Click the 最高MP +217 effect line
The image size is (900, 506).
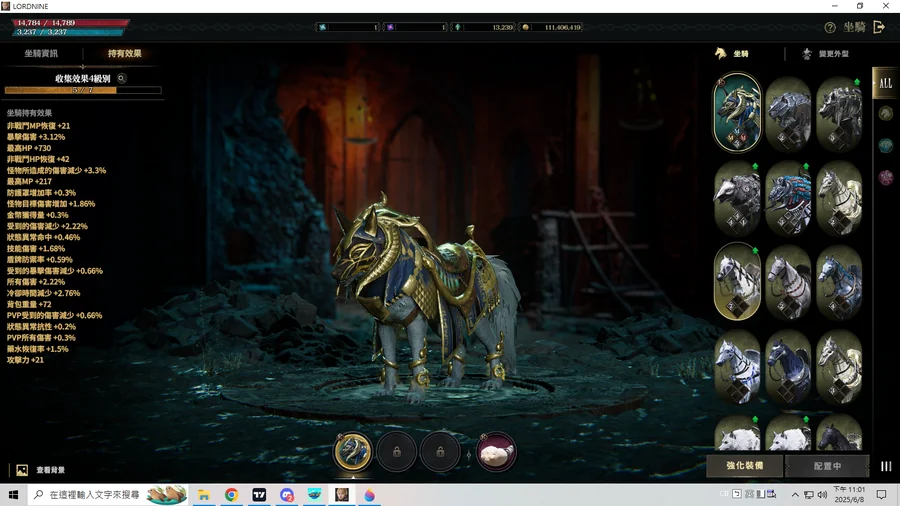tap(29, 181)
